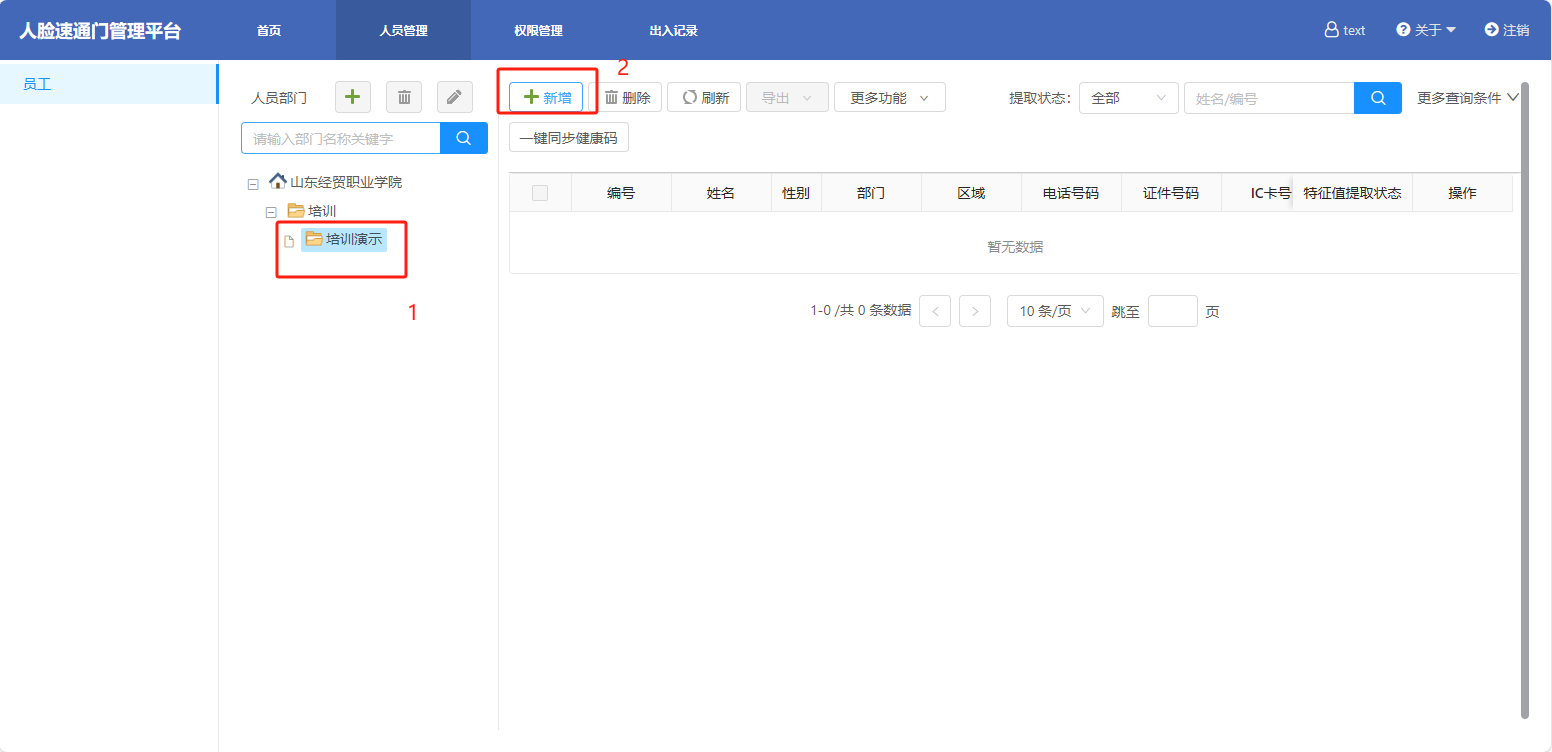Click the department search magnifier button
This screenshot has width=1552, height=752.
pyautogui.click(x=464, y=138)
